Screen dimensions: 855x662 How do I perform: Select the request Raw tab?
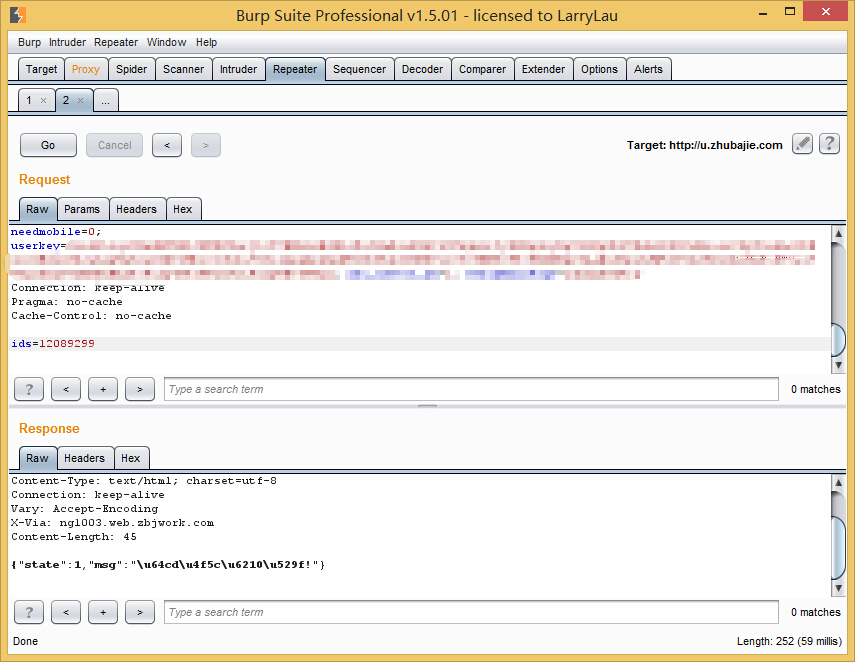coord(37,209)
